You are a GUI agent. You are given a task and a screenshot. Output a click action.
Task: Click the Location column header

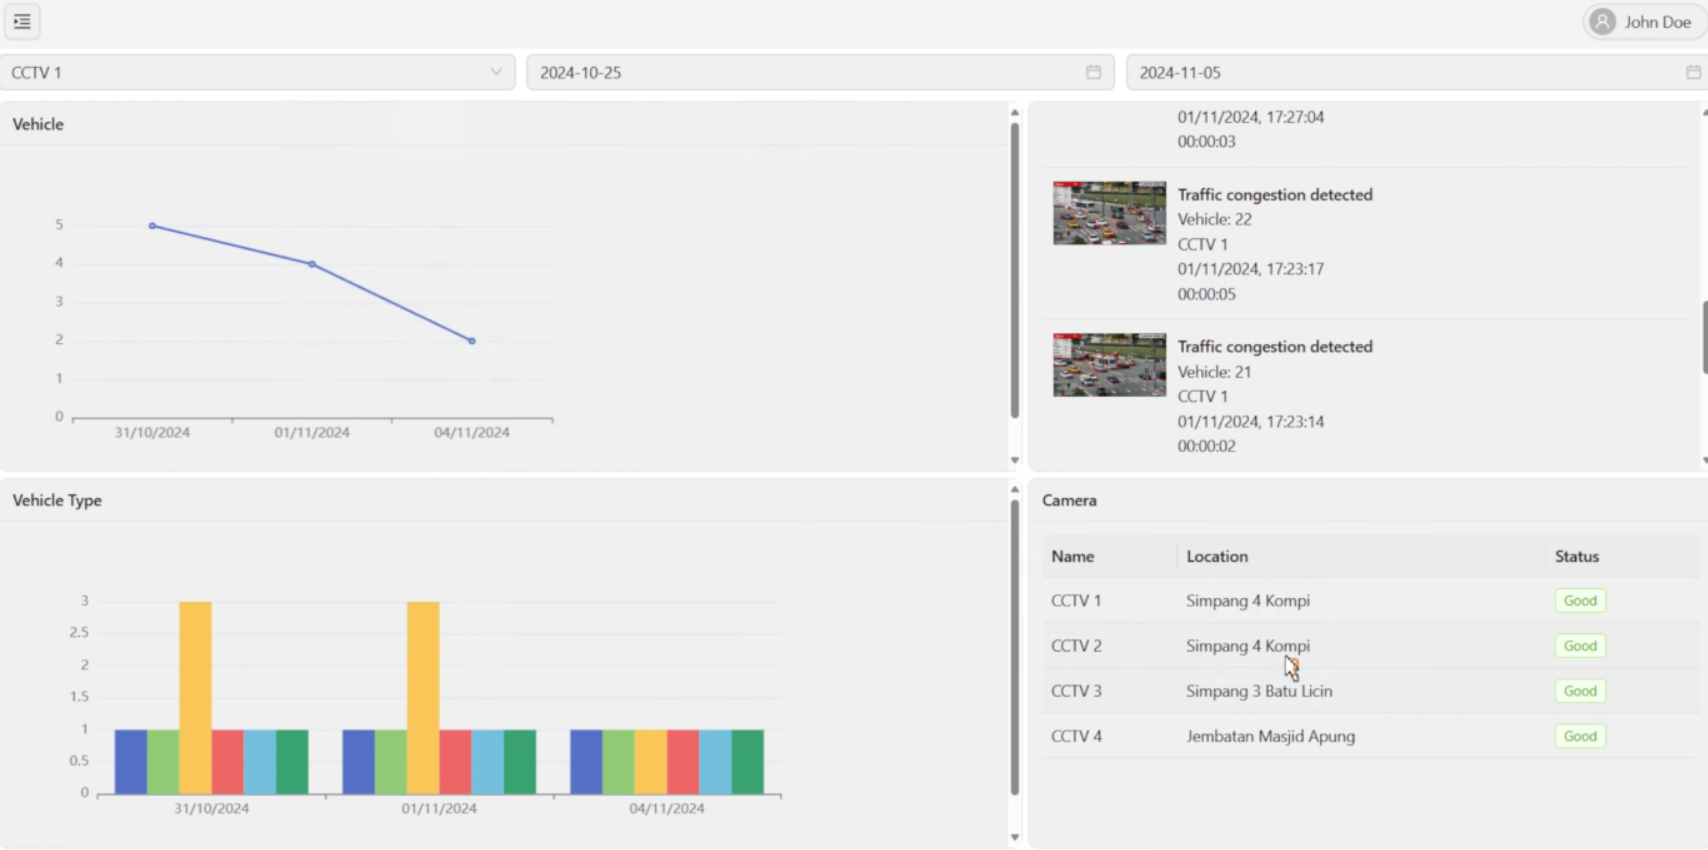point(1216,556)
